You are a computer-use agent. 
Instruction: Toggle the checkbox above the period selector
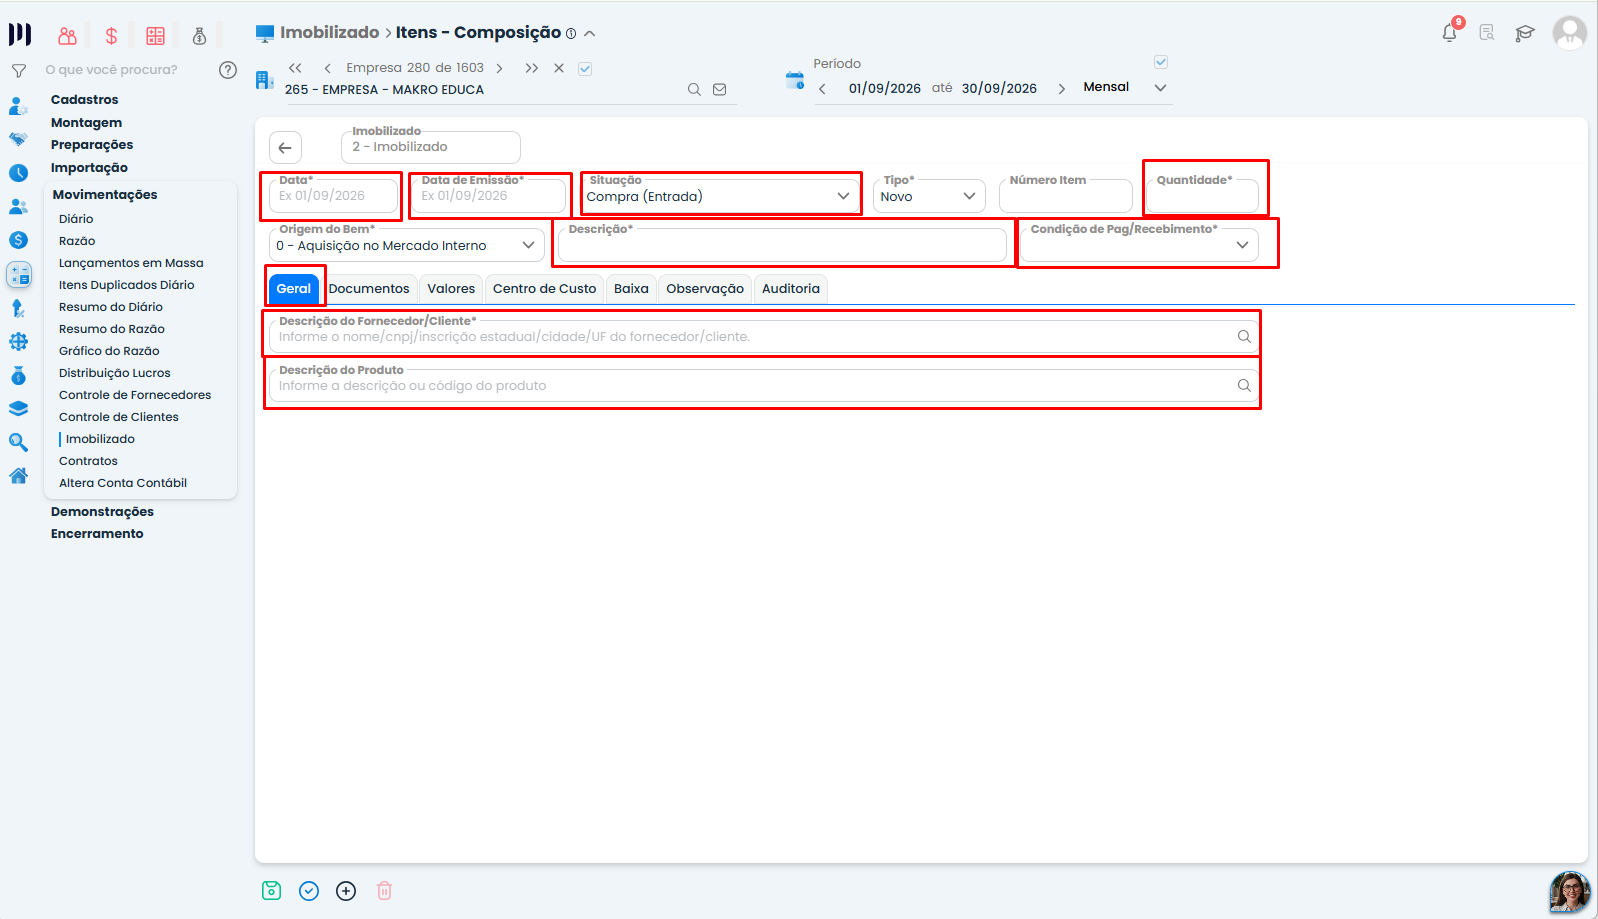(1161, 62)
